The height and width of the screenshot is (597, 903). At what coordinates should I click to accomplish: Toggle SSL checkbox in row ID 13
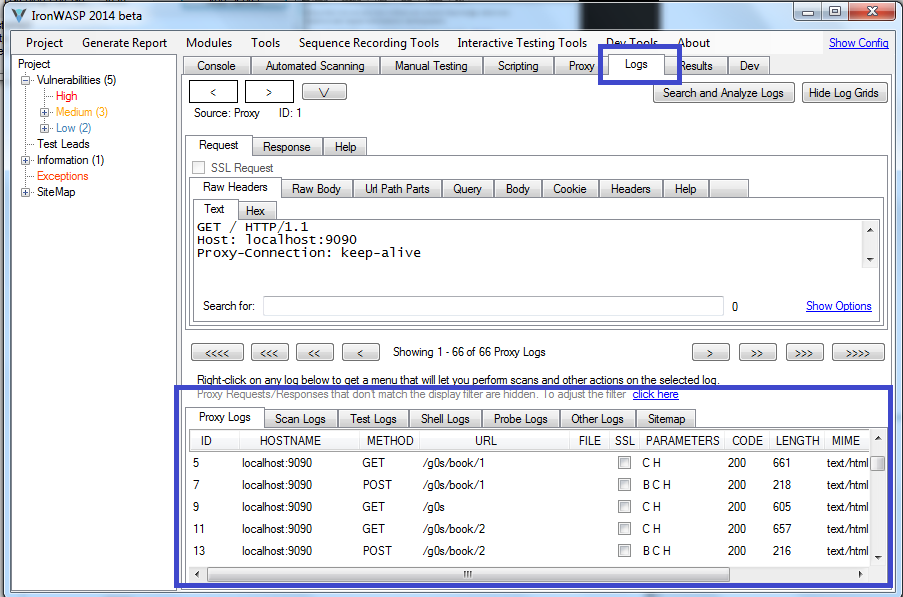[624, 550]
